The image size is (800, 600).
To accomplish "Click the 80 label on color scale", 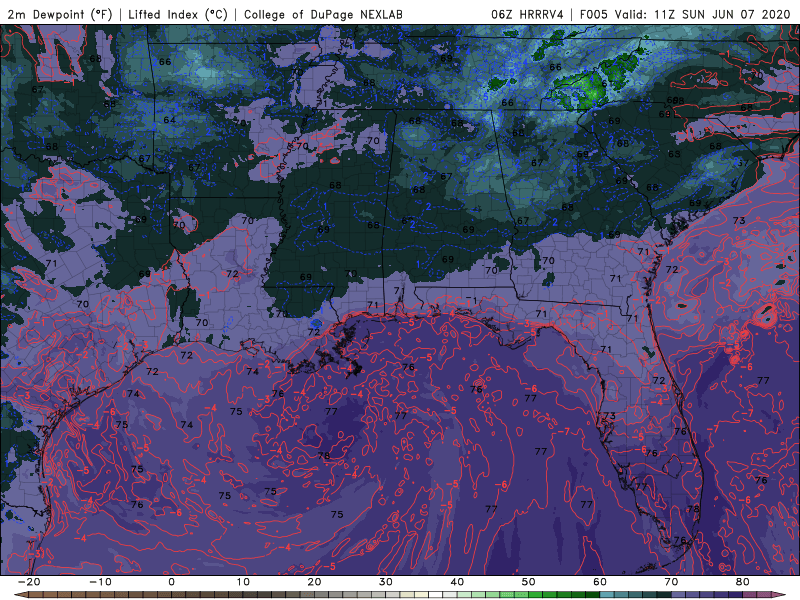I will tap(743, 582).
